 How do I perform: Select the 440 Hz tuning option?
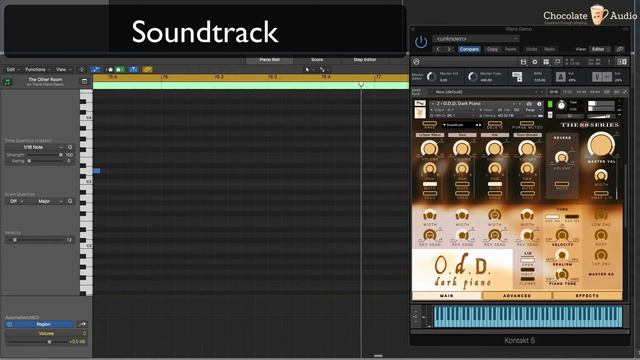(x=552, y=218)
